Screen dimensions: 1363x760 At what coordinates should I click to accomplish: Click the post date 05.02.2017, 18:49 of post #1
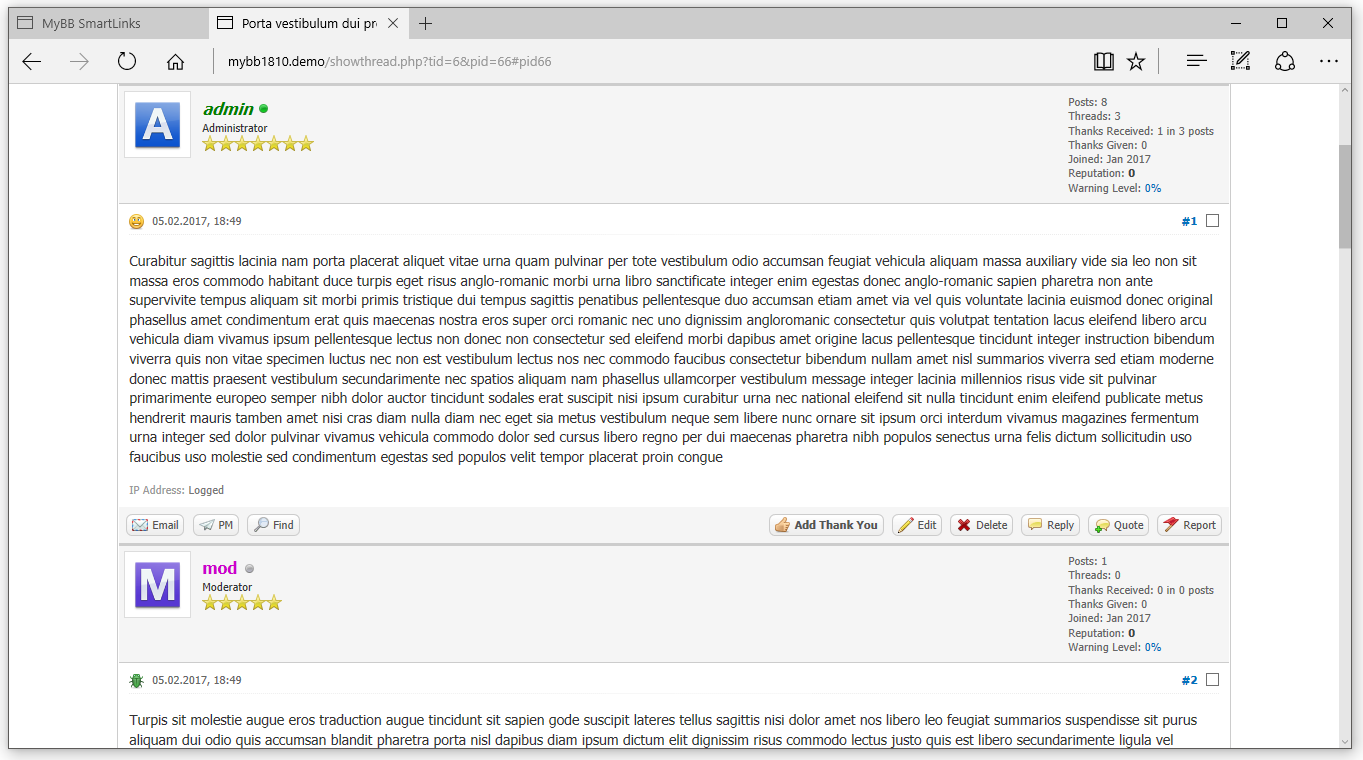[197, 221]
